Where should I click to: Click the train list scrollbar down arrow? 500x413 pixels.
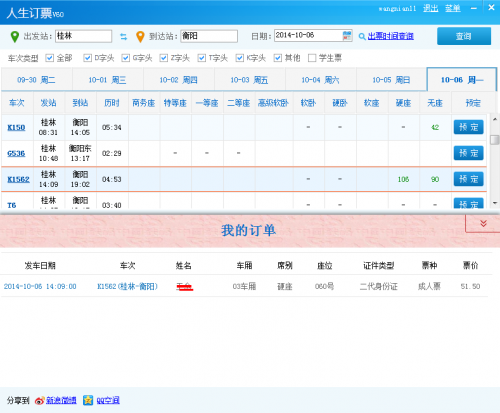(495, 202)
